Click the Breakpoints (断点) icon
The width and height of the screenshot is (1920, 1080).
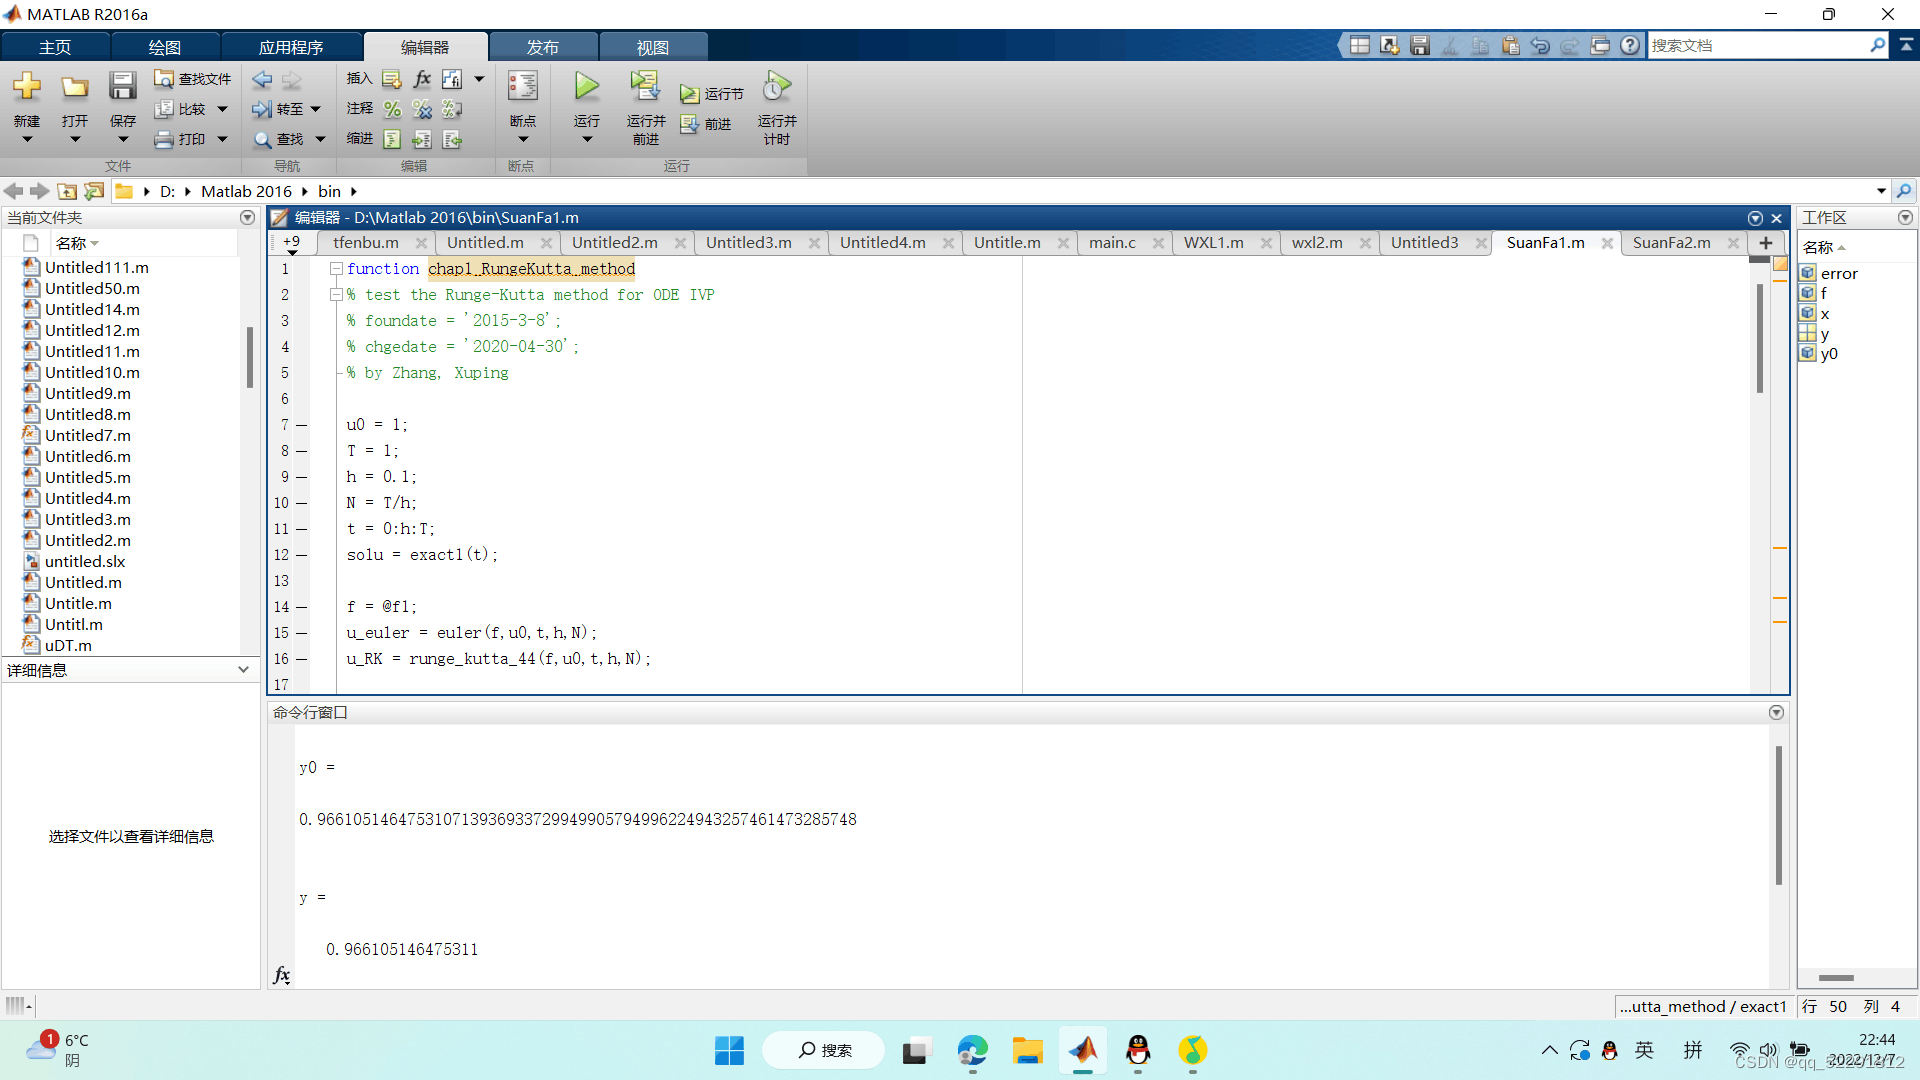pyautogui.click(x=522, y=87)
